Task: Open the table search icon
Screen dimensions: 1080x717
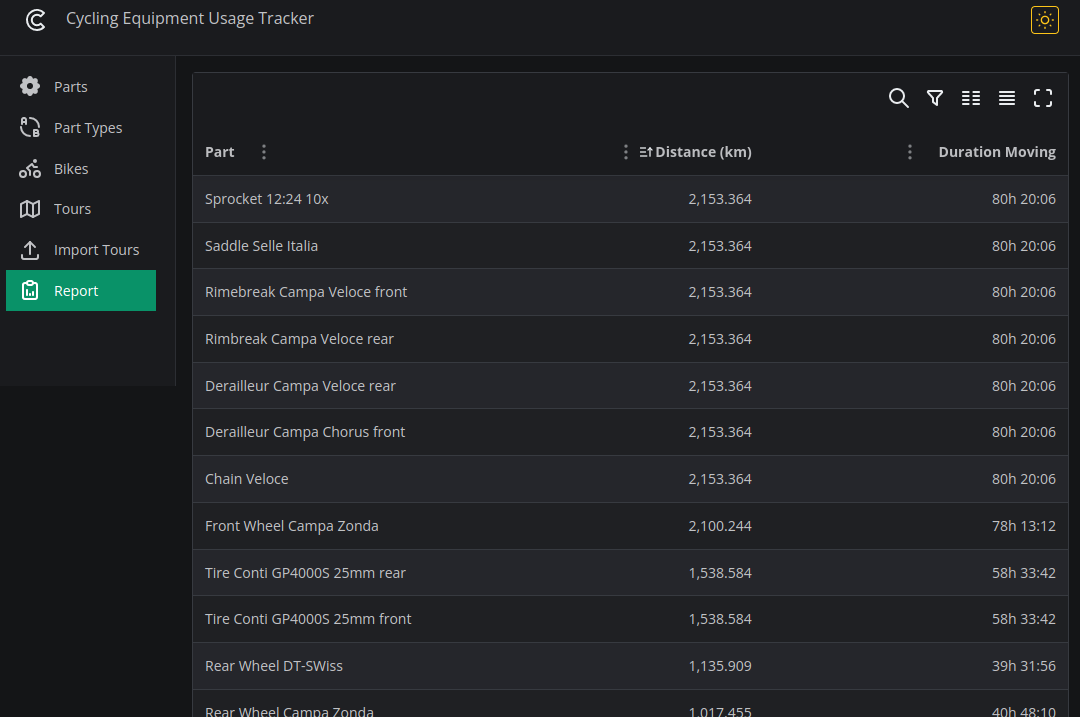Action: pyautogui.click(x=898, y=98)
